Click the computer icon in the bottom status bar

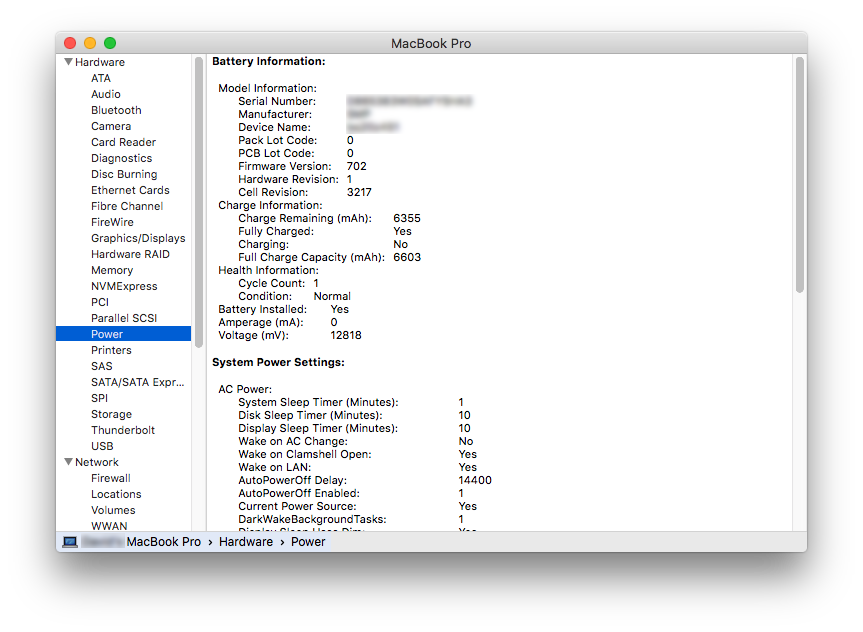(68, 541)
